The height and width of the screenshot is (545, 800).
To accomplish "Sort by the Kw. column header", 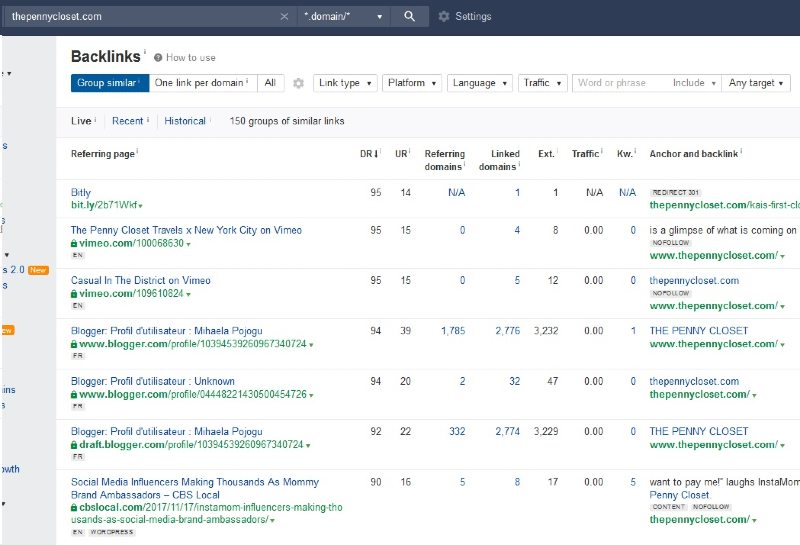I will click(x=624, y=154).
